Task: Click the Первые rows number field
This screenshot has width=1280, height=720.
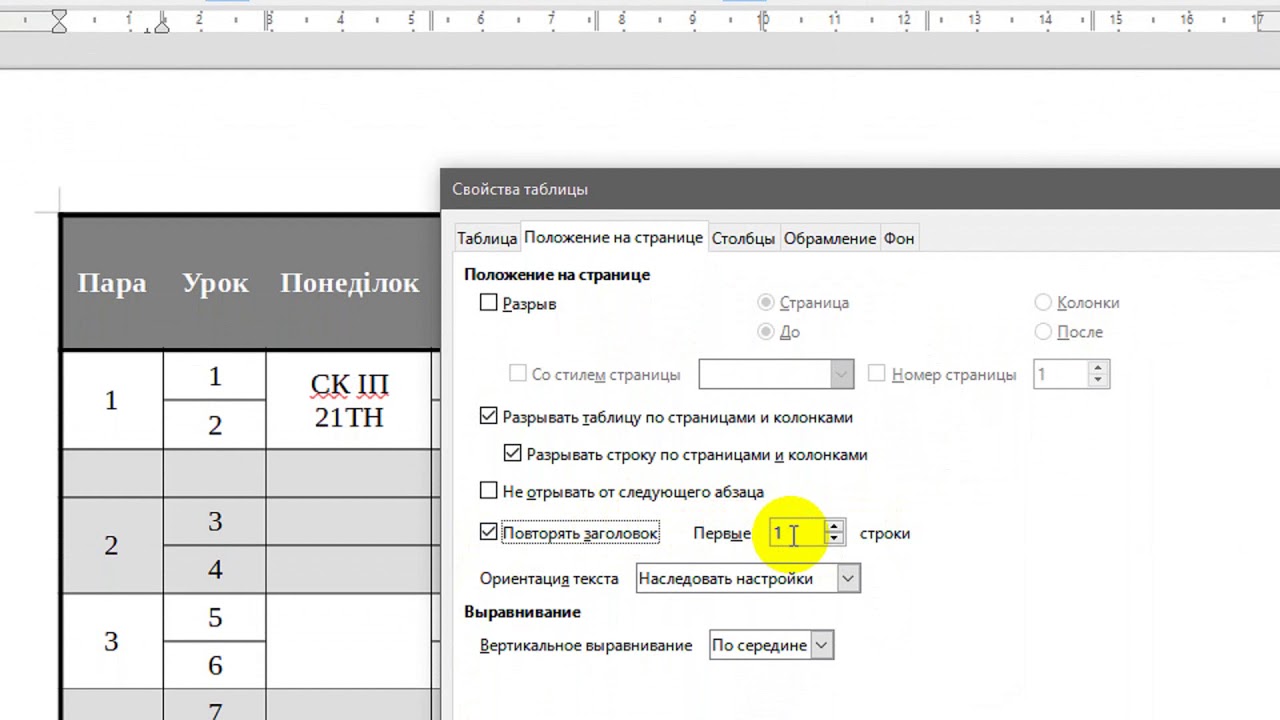Action: (796, 533)
